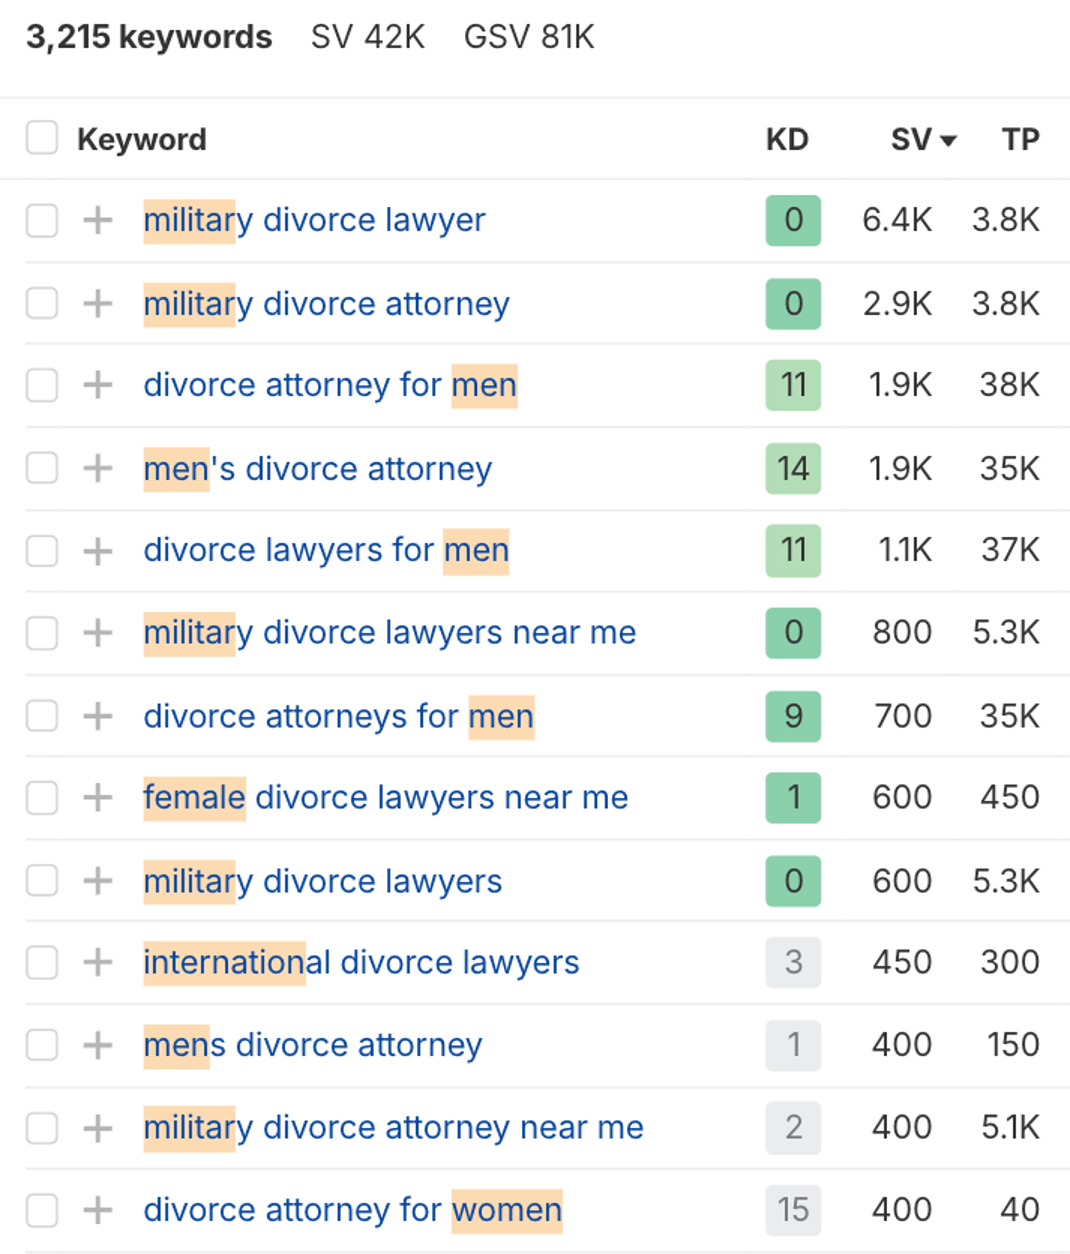Open military divorce attorney near me link
The height and width of the screenshot is (1254, 1070).
click(x=393, y=1127)
